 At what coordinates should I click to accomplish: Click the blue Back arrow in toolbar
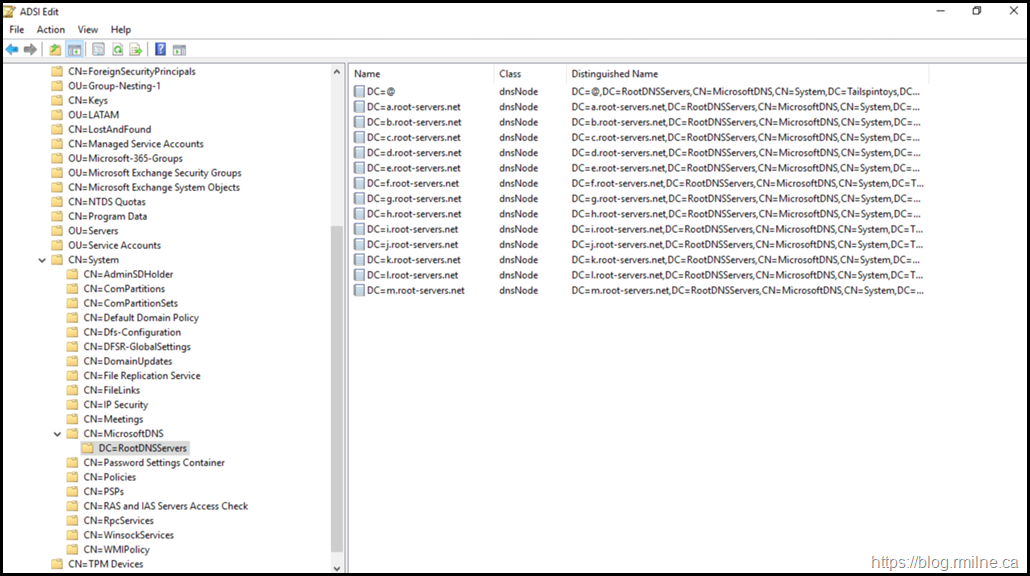coord(12,49)
